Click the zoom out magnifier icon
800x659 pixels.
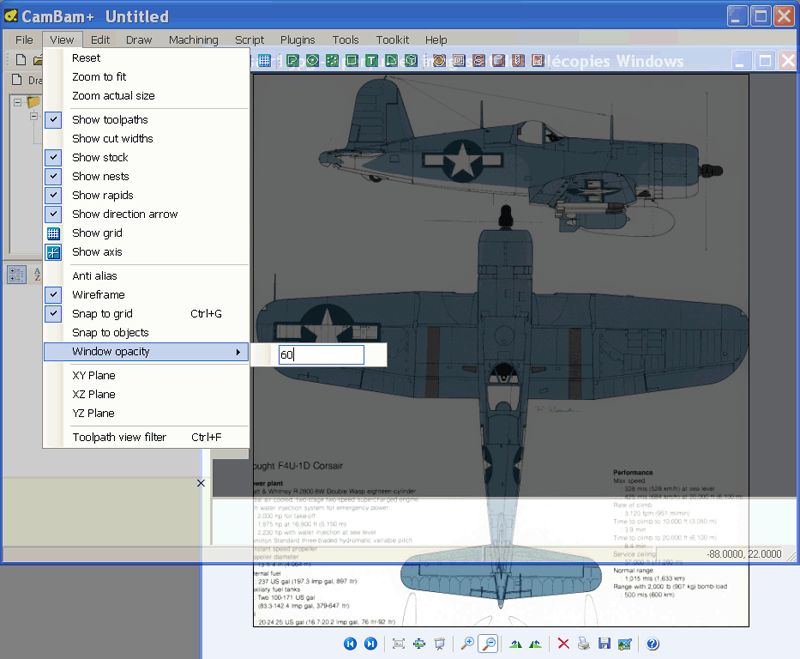(x=489, y=644)
